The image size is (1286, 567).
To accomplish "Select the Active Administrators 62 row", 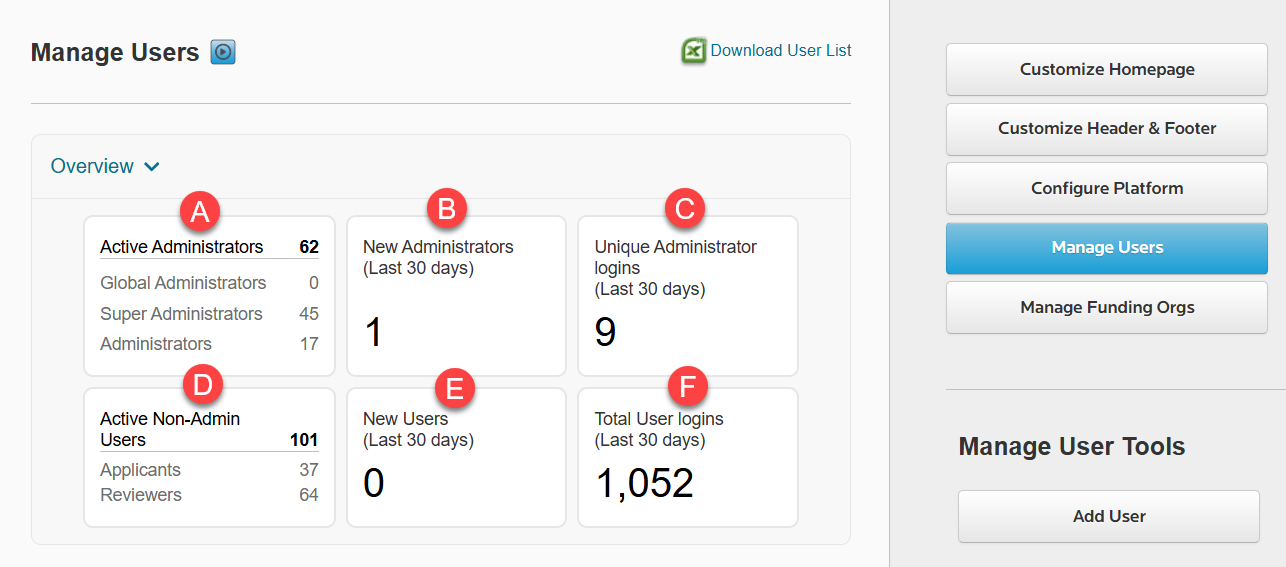I will (209, 247).
